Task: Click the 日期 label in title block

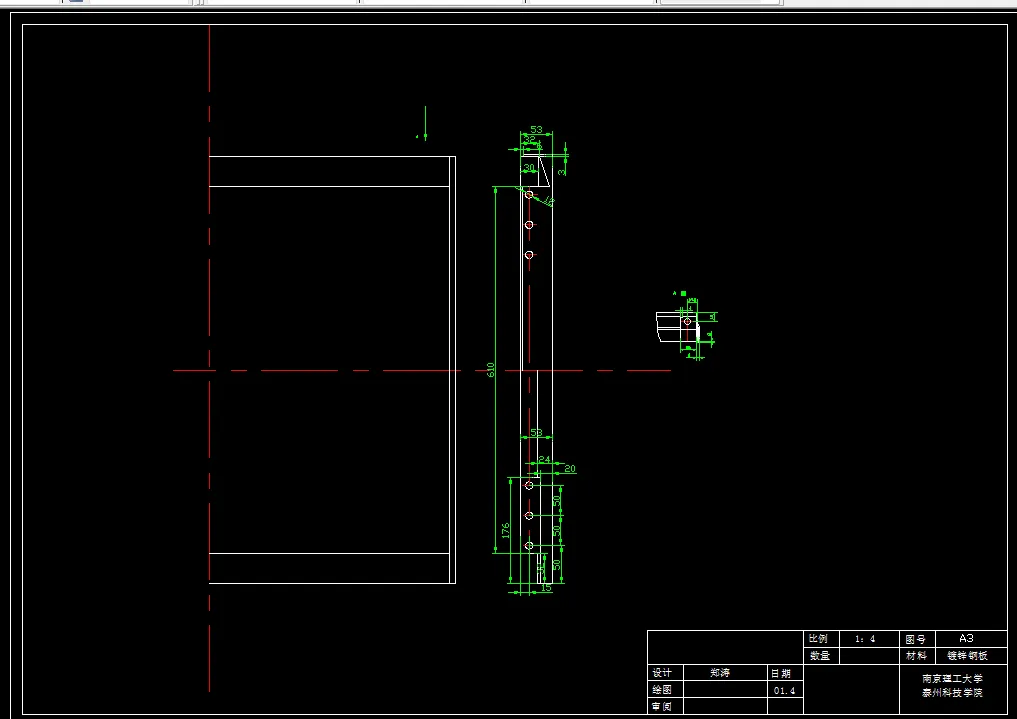Action: click(x=781, y=674)
